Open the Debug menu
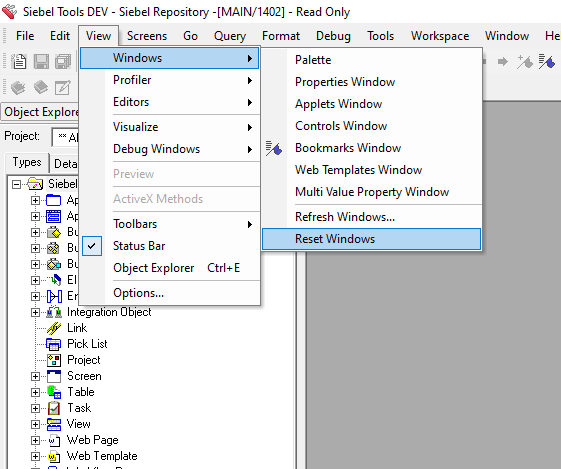Screen dimensions: 561x469 coord(333,36)
